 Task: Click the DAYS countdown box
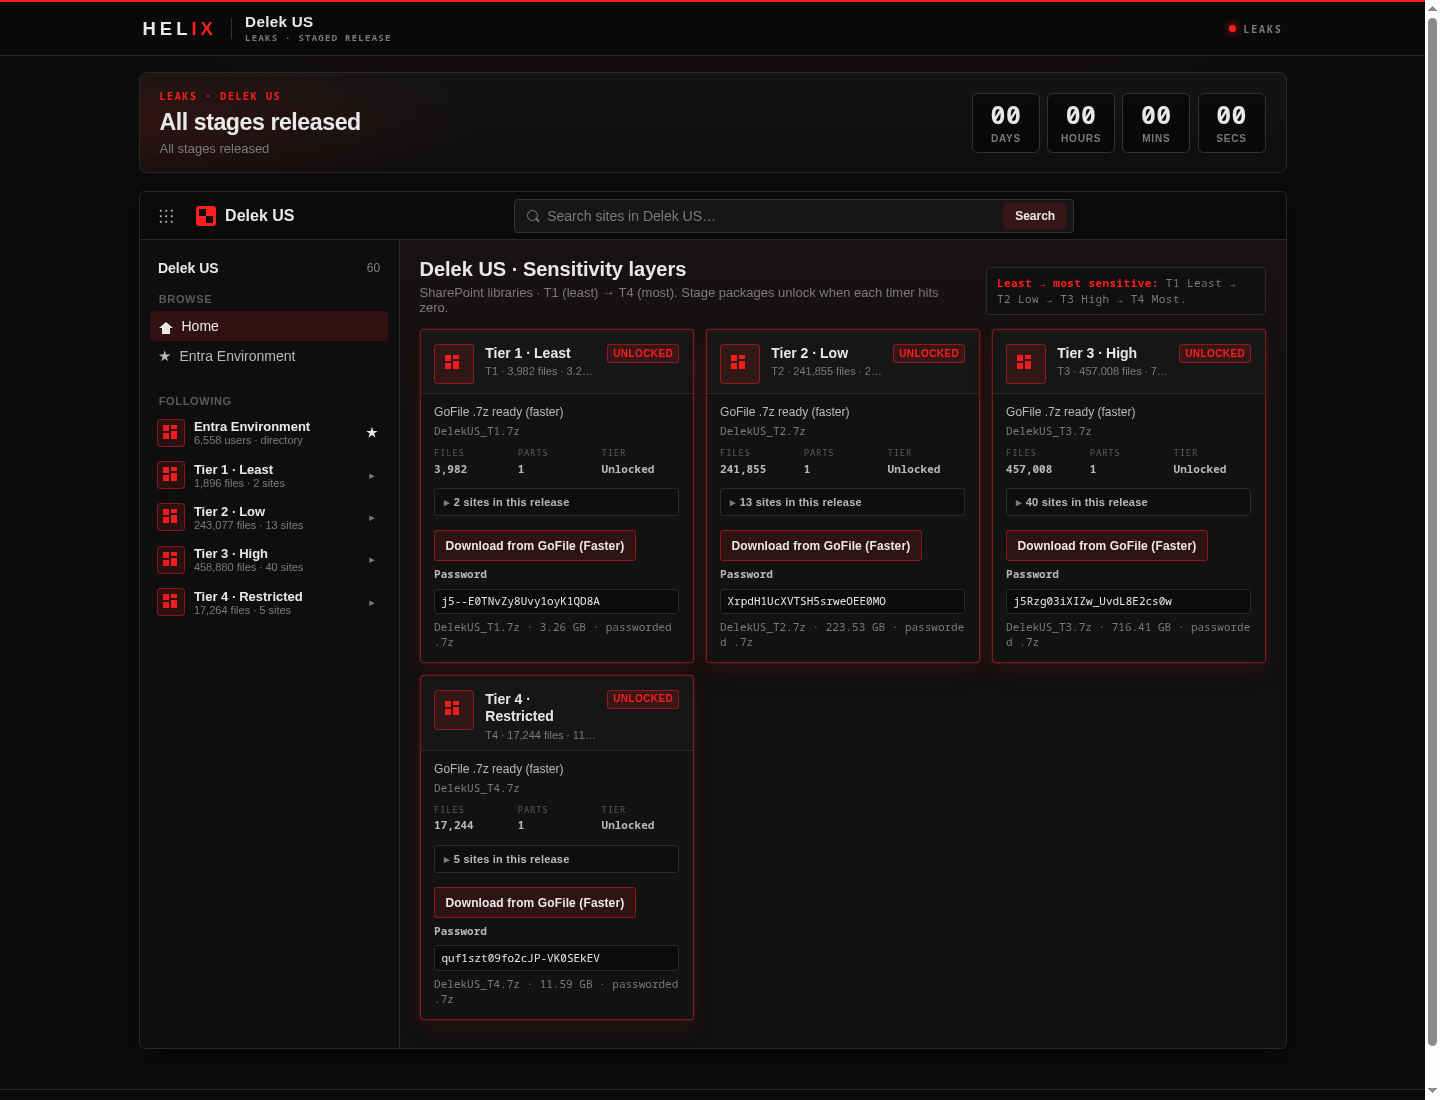[1006, 123]
